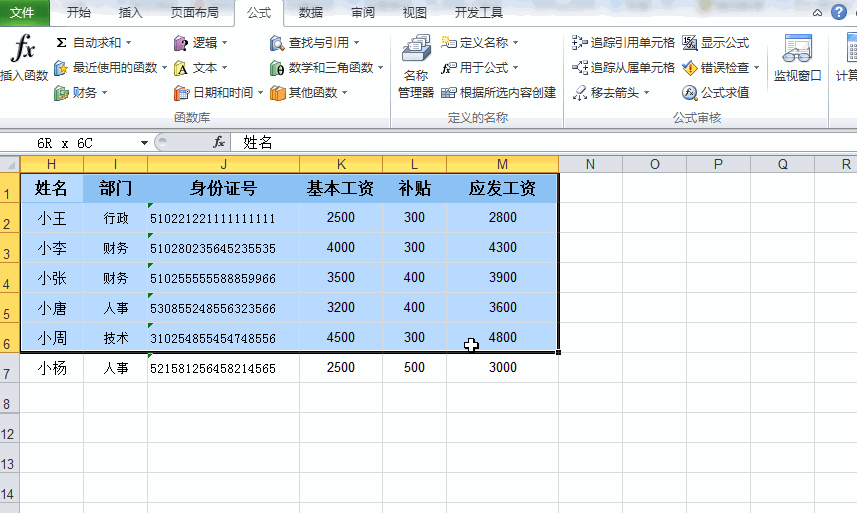Open Excel Help question mark icon
The height and width of the screenshot is (513, 857).
tap(838, 13)
